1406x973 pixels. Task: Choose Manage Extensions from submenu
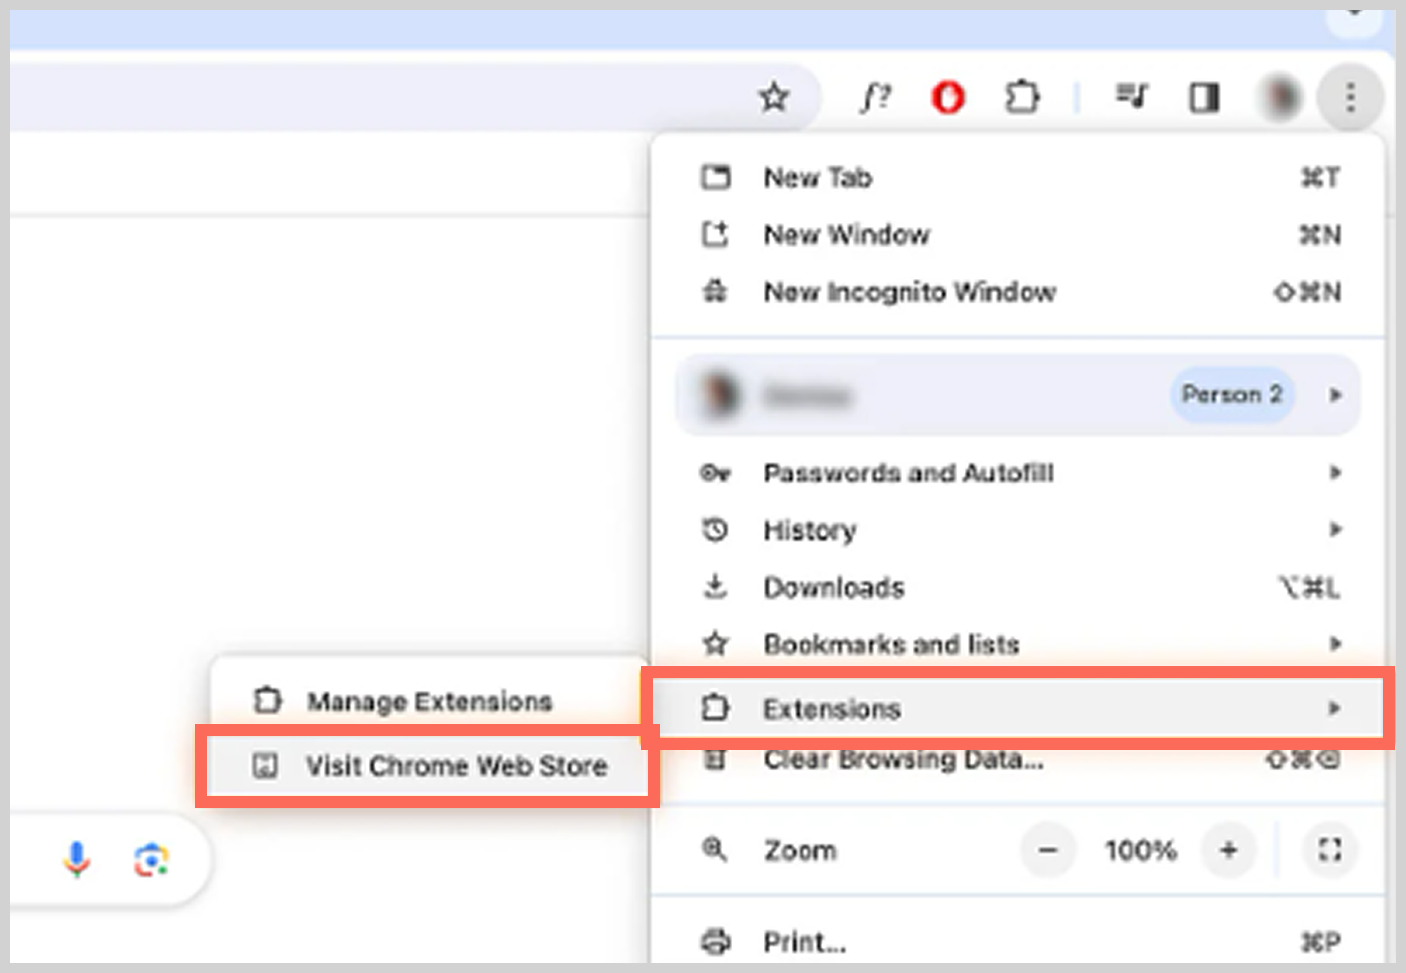(429, 701)
